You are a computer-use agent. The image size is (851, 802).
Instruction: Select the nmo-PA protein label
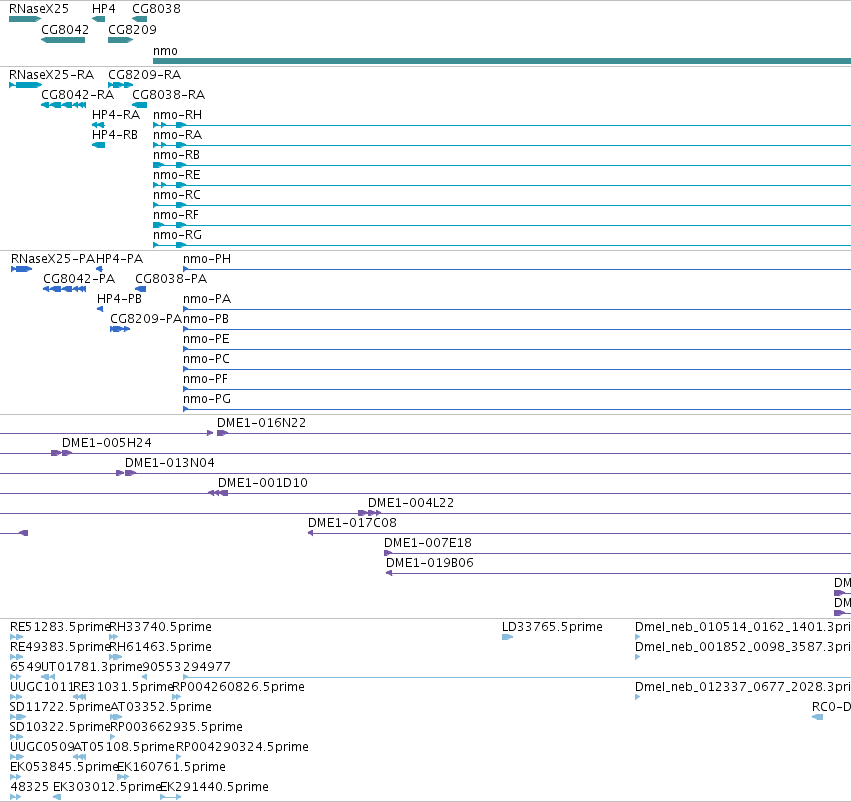coord(207,299)
